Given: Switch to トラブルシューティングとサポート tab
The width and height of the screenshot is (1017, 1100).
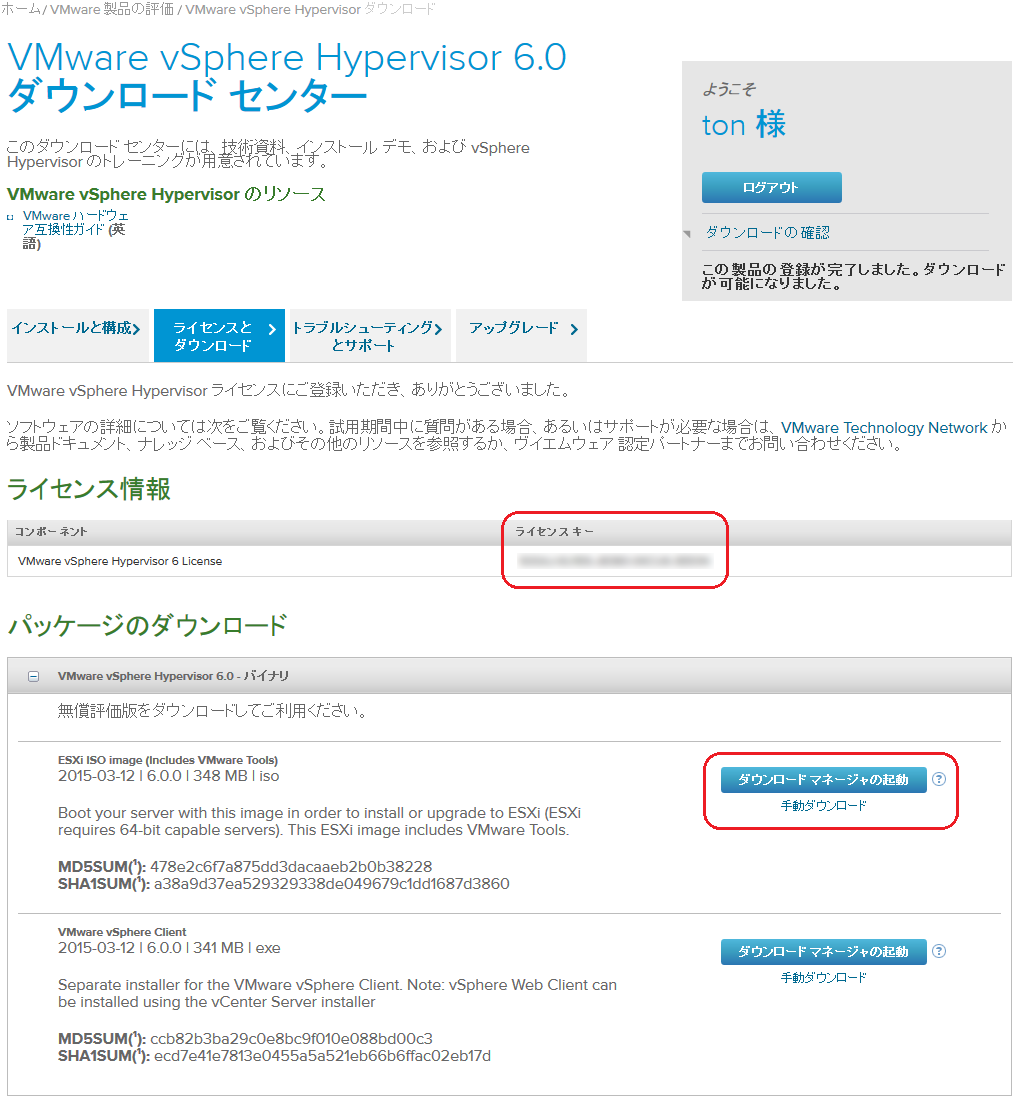Looking at the screenshot, I should point(367,336).
